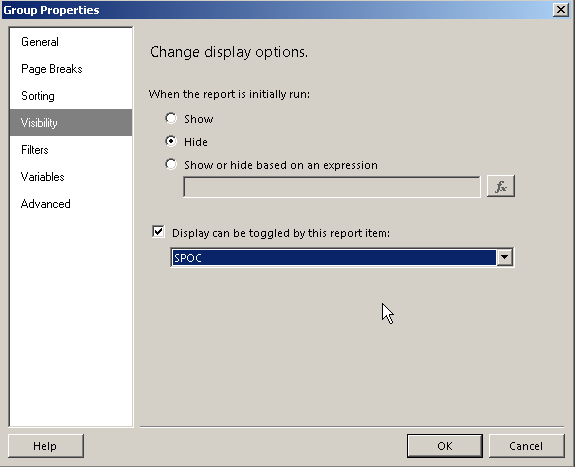Expand the SPOC report item dropdown arrow

coord(505,257)
